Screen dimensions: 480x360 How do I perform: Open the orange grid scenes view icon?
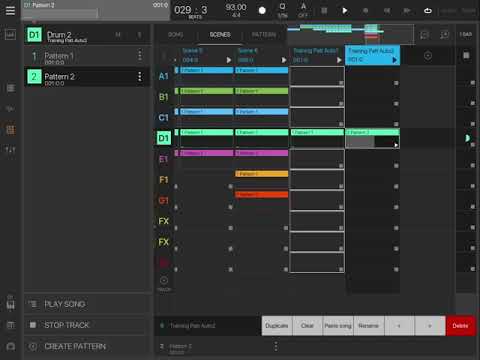pyautogui.click(x=10, y=129)
